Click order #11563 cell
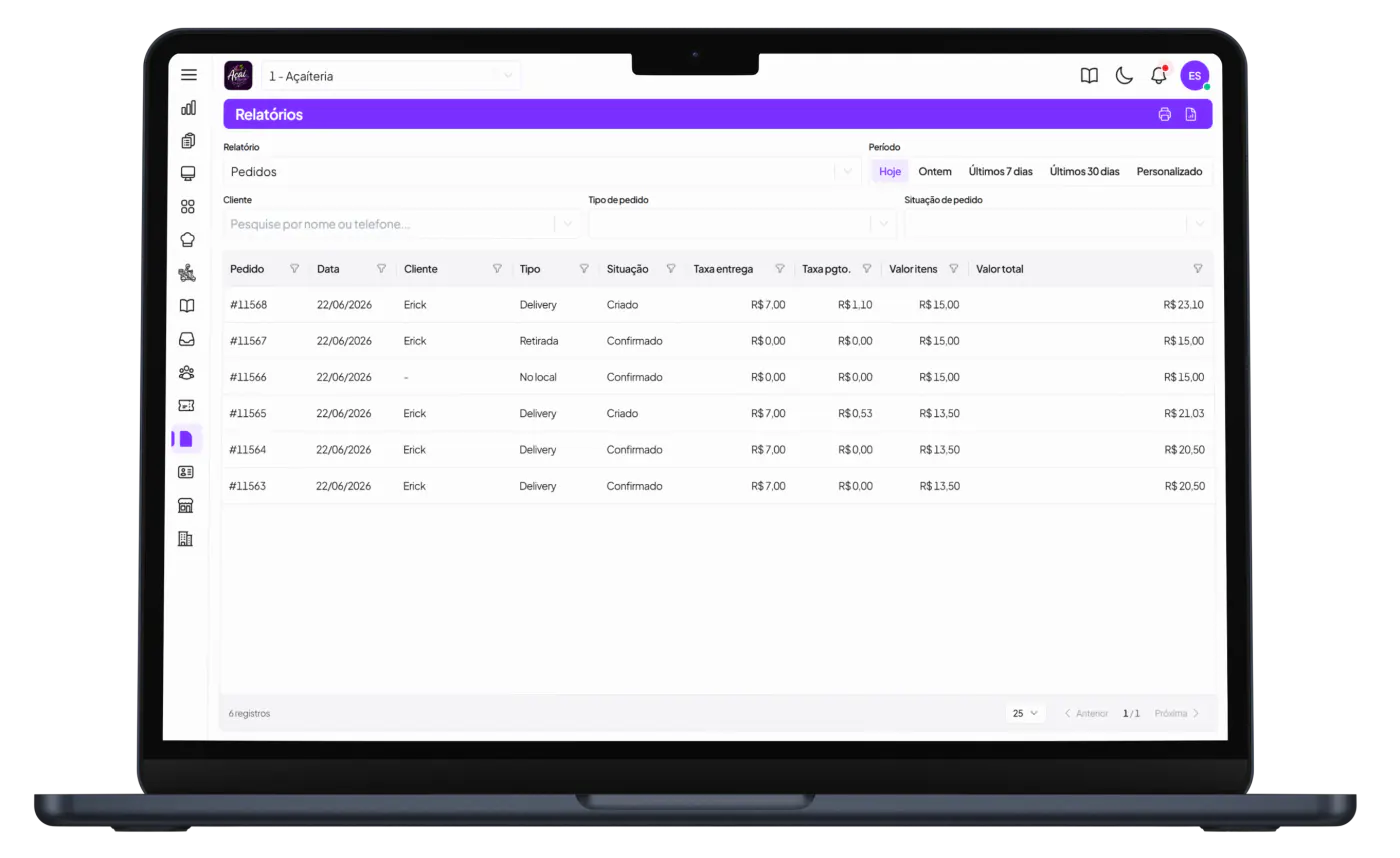1400x858 pixels. coord(247,486)
